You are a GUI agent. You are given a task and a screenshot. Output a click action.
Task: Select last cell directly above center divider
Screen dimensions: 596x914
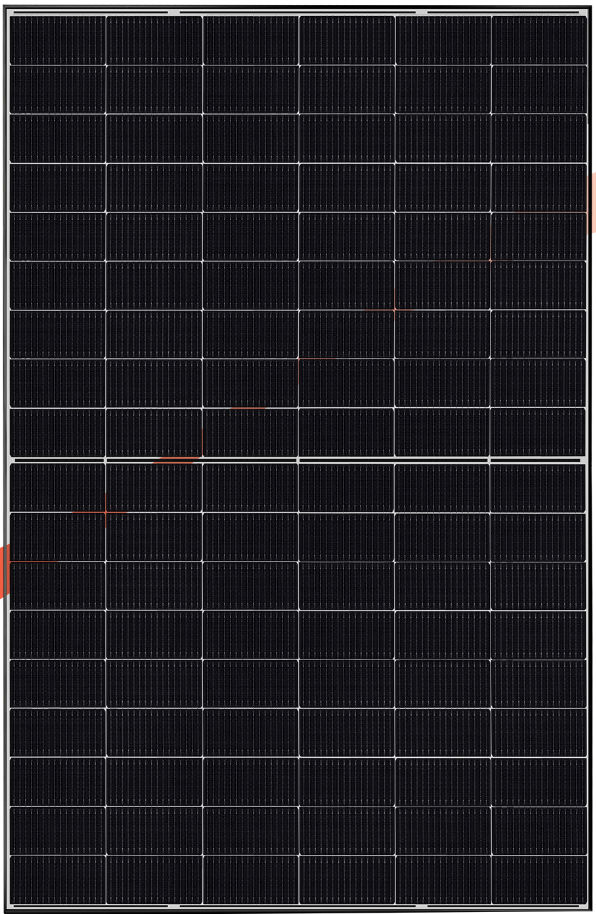538,432
